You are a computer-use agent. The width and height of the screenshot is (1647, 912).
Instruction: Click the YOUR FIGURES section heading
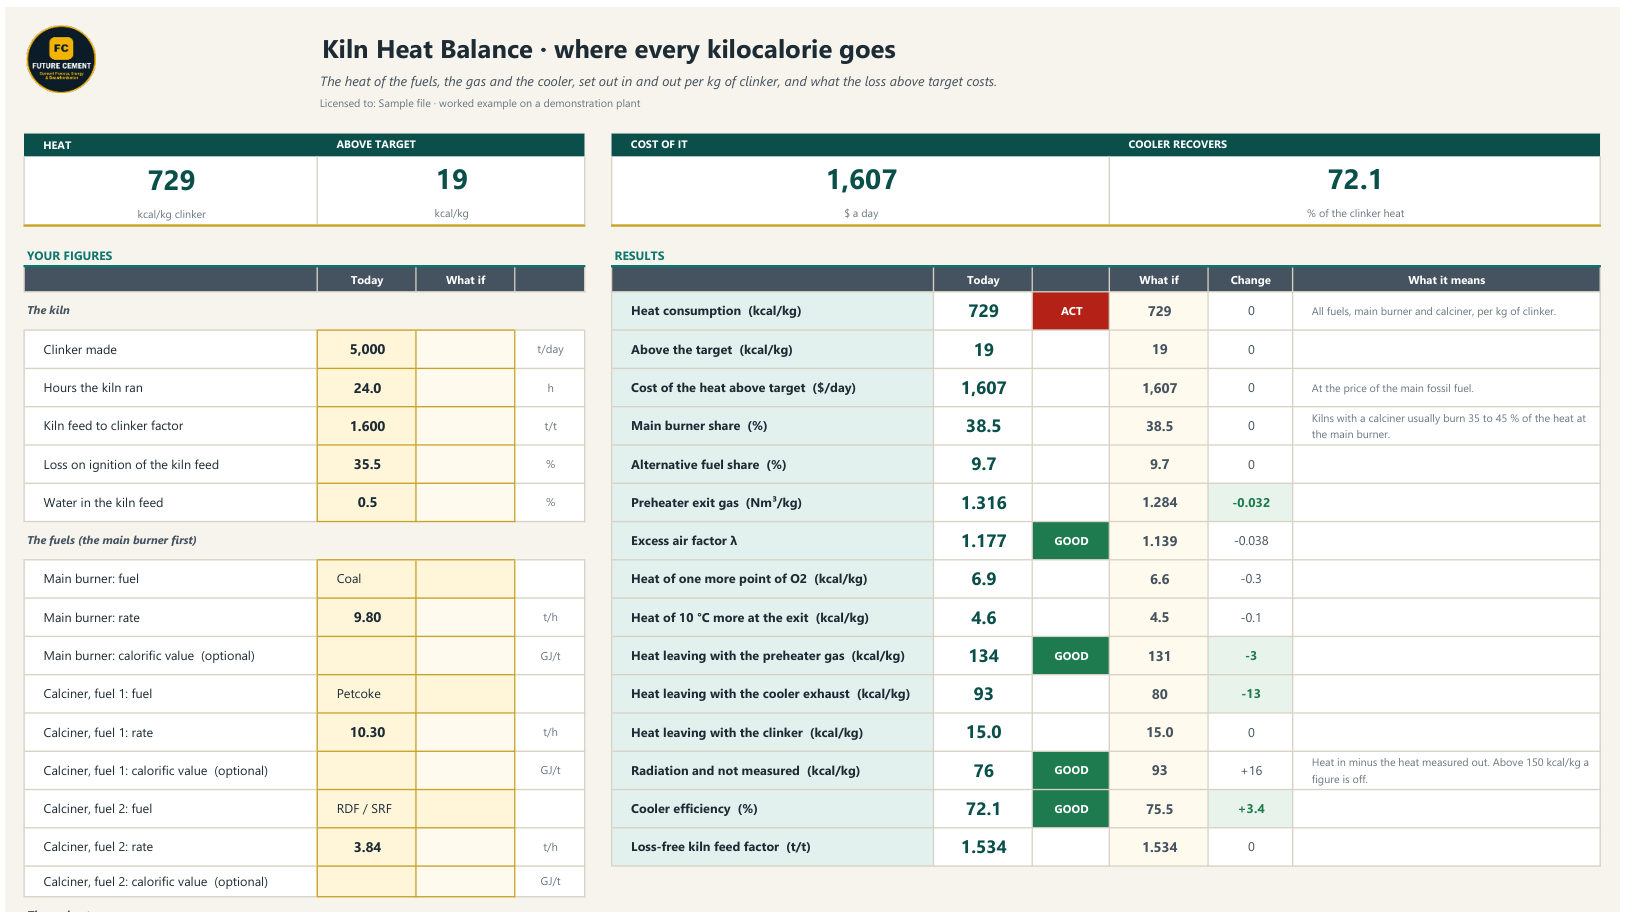tap(69, 256)
